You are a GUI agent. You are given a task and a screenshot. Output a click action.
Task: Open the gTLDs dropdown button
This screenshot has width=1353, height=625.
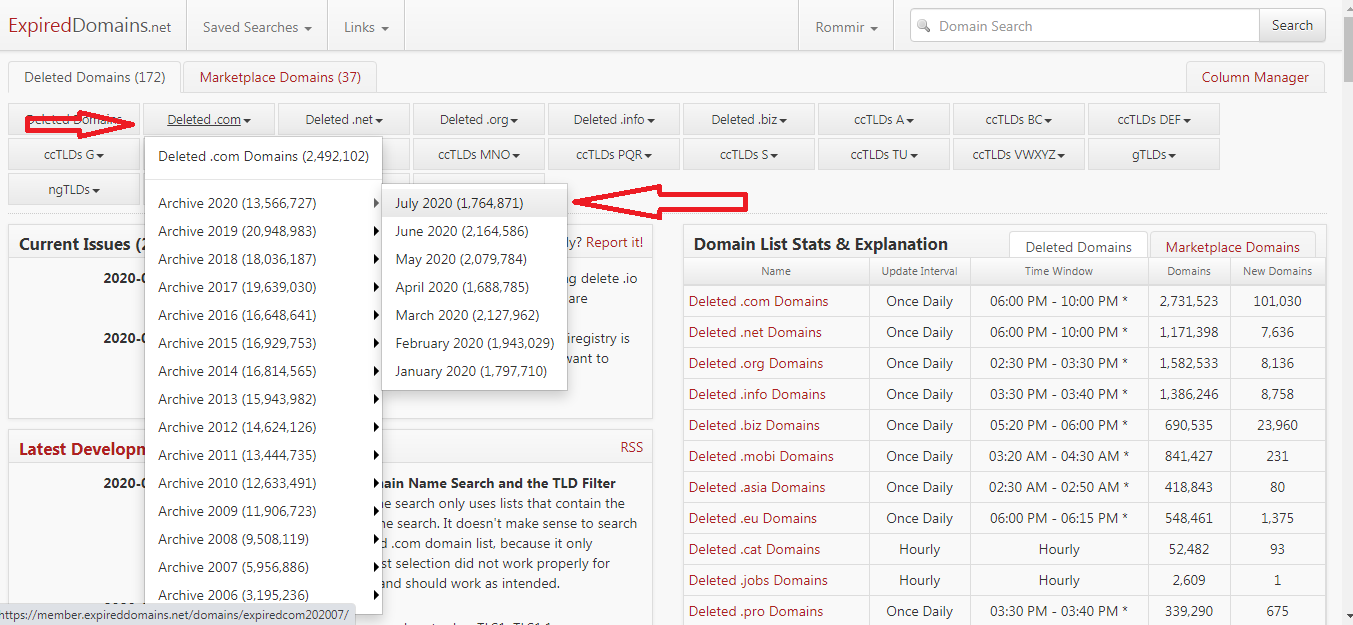[x=1154, y=155]
